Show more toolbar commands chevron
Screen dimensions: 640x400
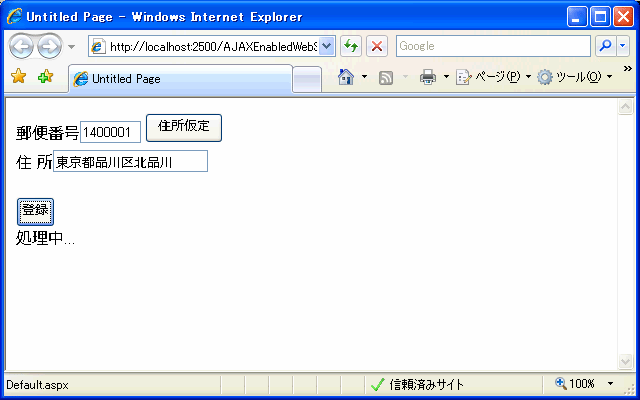(x=628, y=69)
